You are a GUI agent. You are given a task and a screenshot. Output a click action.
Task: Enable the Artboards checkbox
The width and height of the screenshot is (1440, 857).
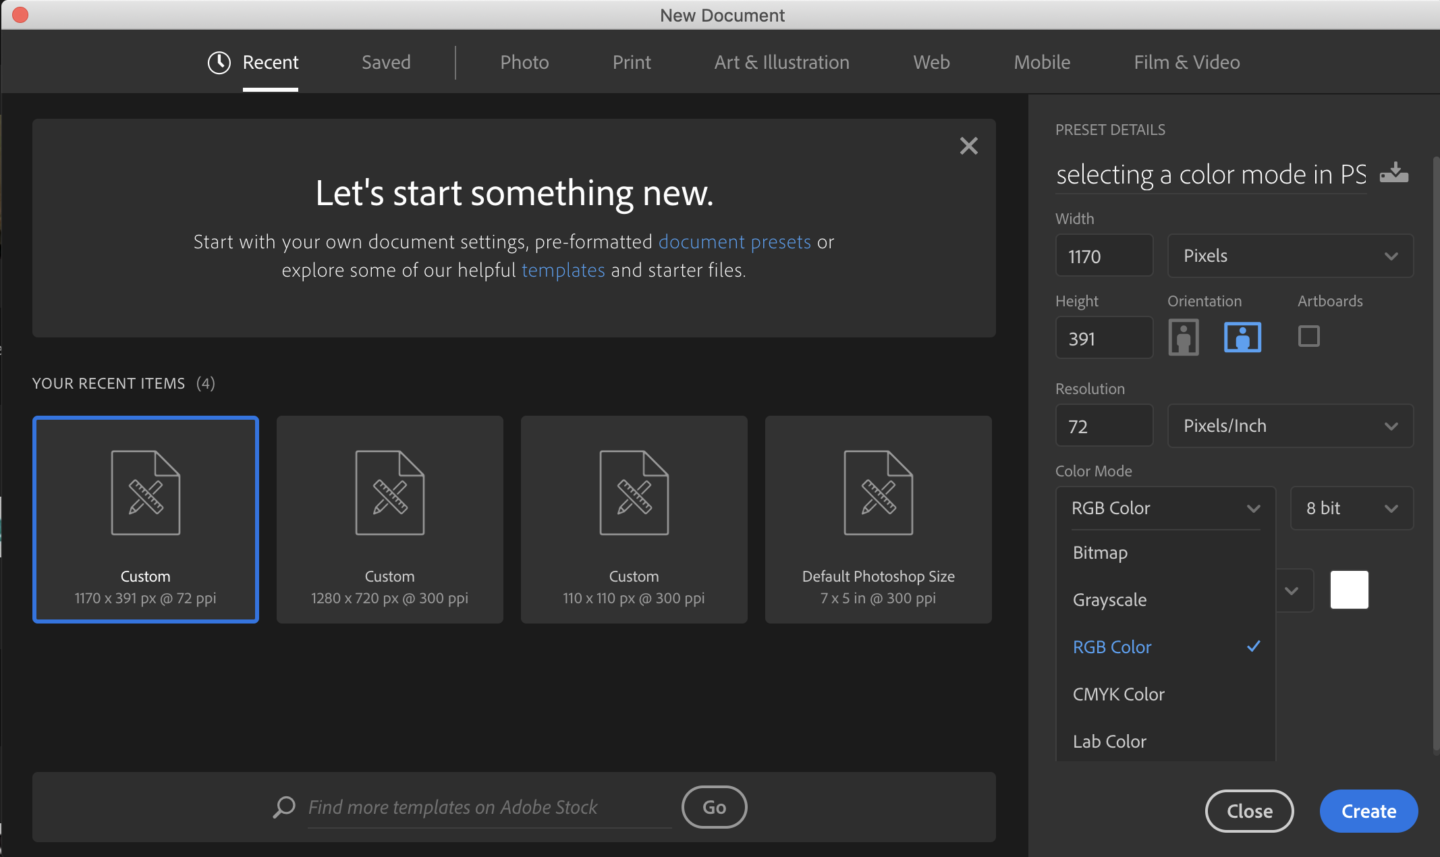click(1309, 337)
